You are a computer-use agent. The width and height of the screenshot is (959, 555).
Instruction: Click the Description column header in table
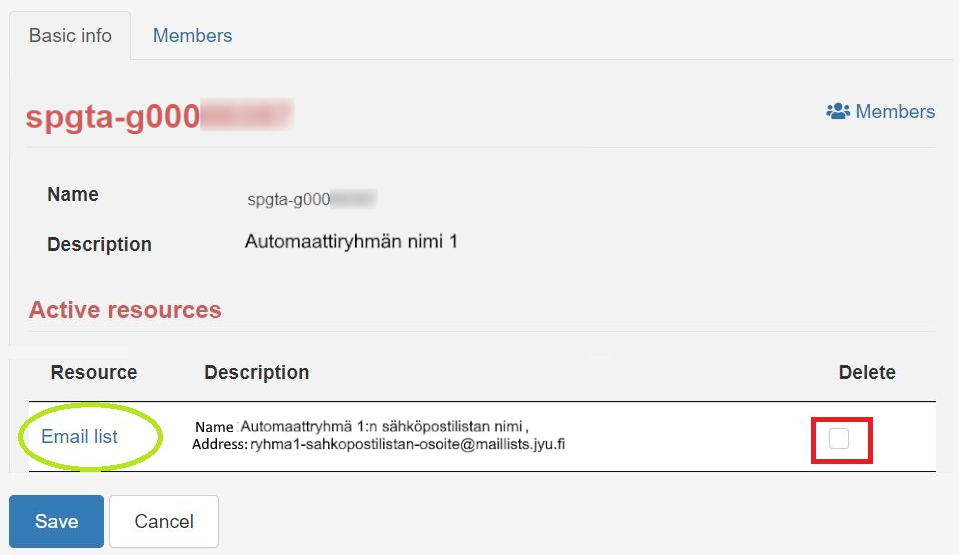[257, 372]
